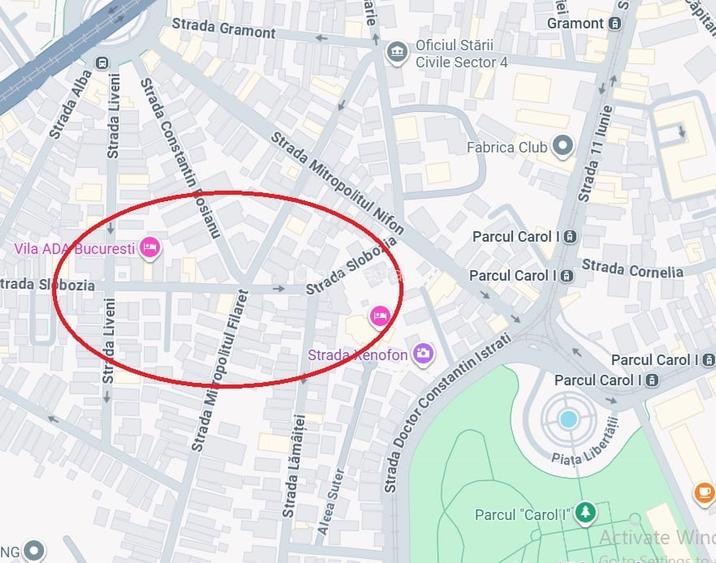This screenshot has height=563, width=716.
Task: Select the Strada Constantin Bosianu street label
Action: coord(180,158)
